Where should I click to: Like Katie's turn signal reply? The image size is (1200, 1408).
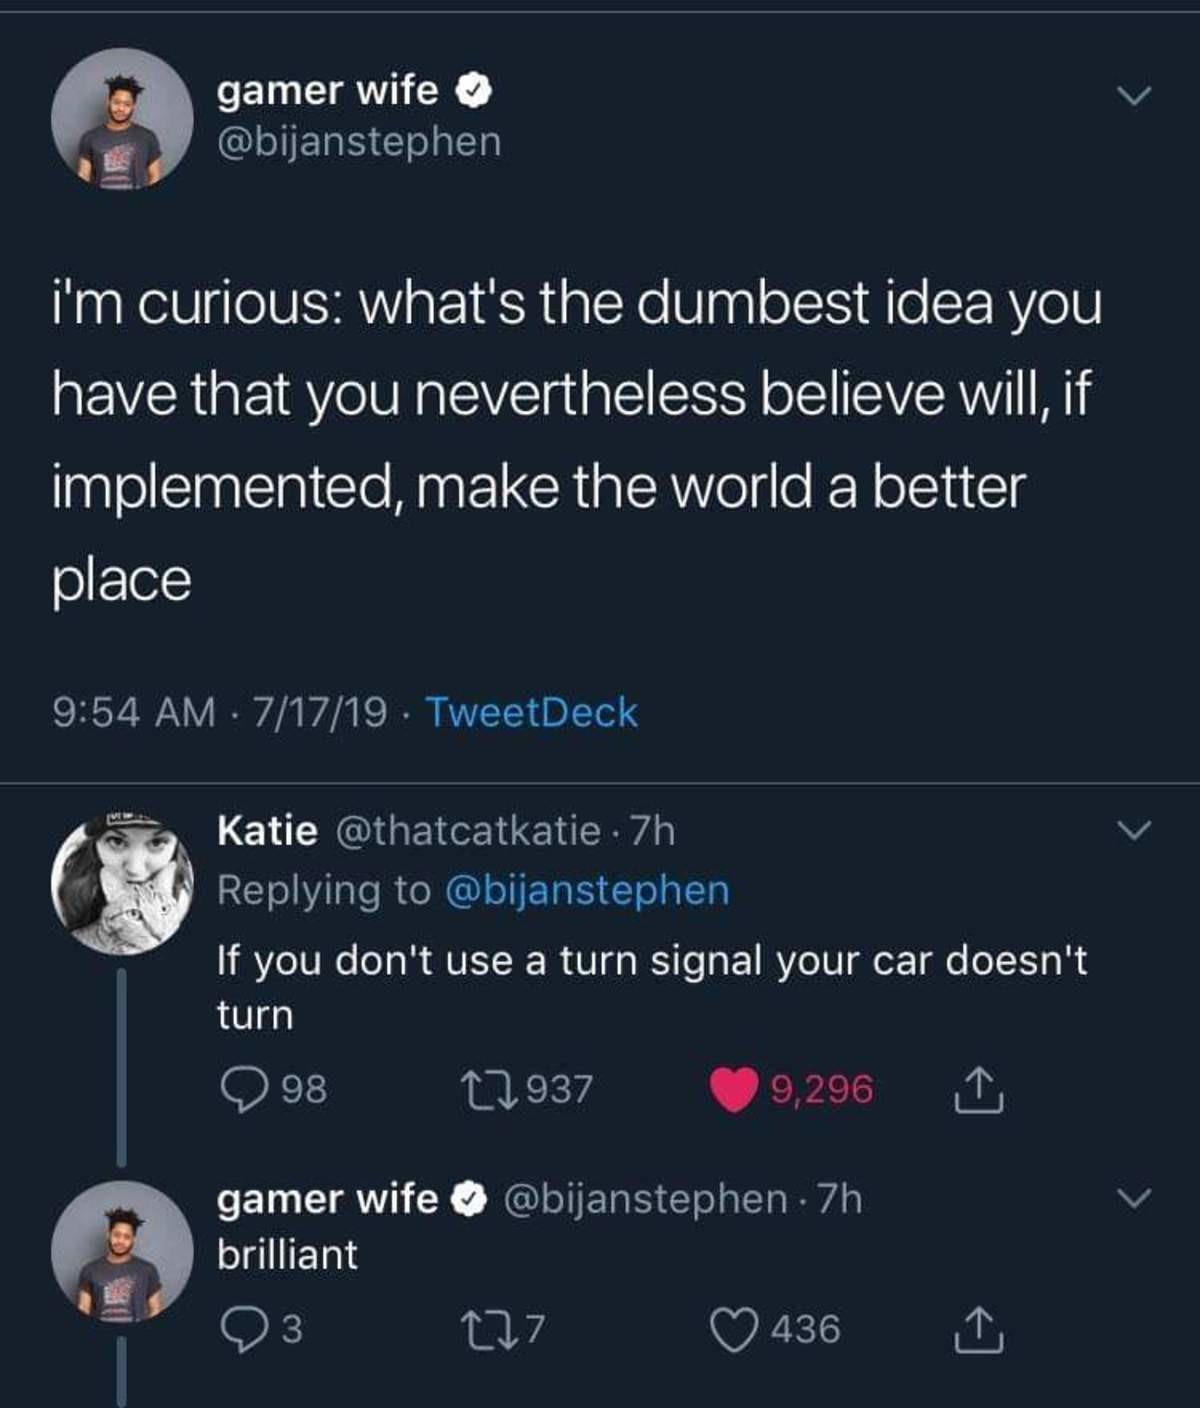point(734,1089)
